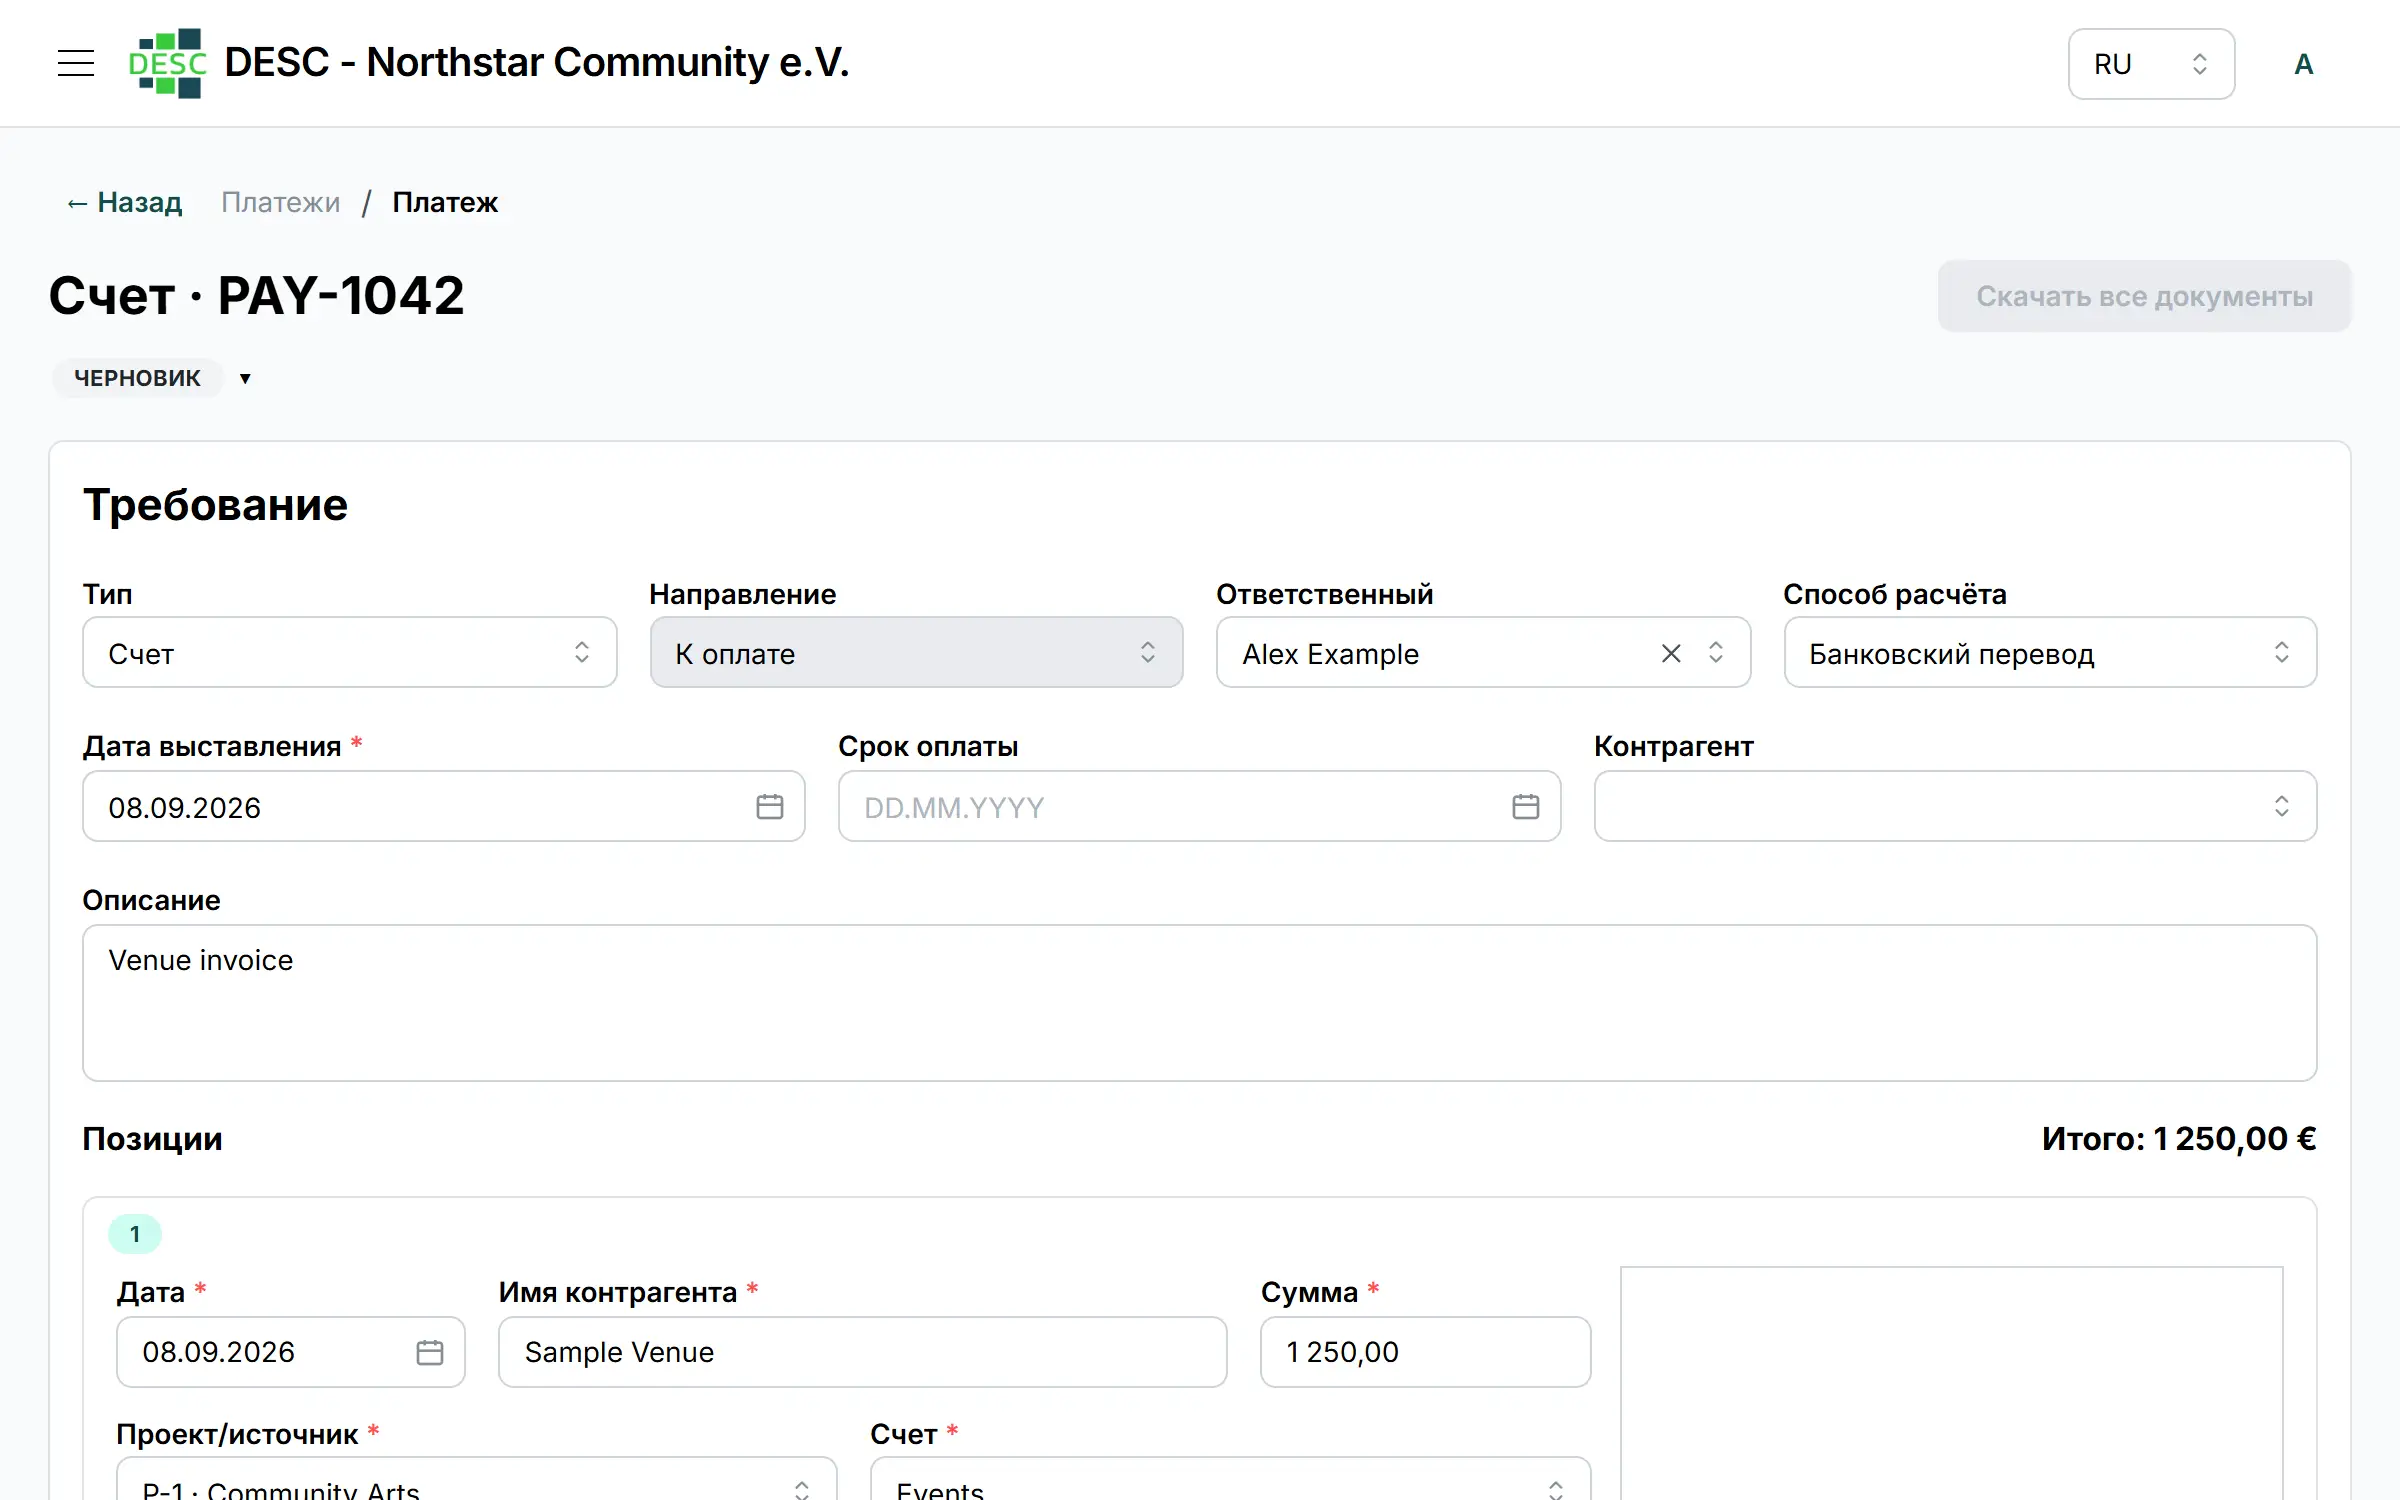Focus the Срок оплаты DD.MM.YYYY field
This screenshot has height=1500, width=2400.
[x=1199, y=806]
